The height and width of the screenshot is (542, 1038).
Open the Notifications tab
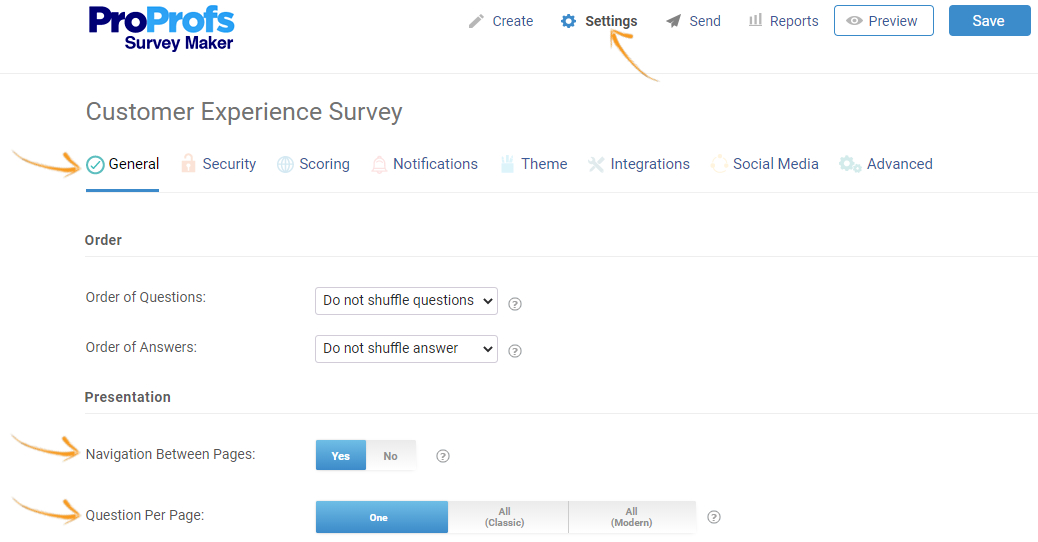[425, 164]
